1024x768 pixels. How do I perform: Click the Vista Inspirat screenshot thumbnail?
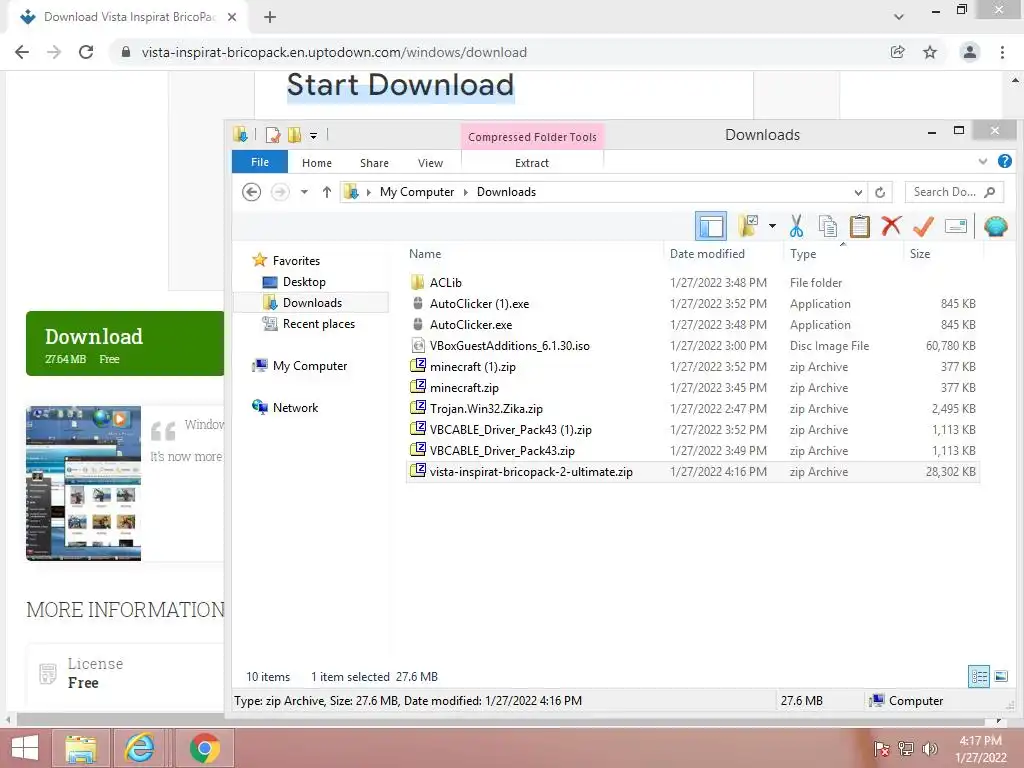[x=84, y=483]
